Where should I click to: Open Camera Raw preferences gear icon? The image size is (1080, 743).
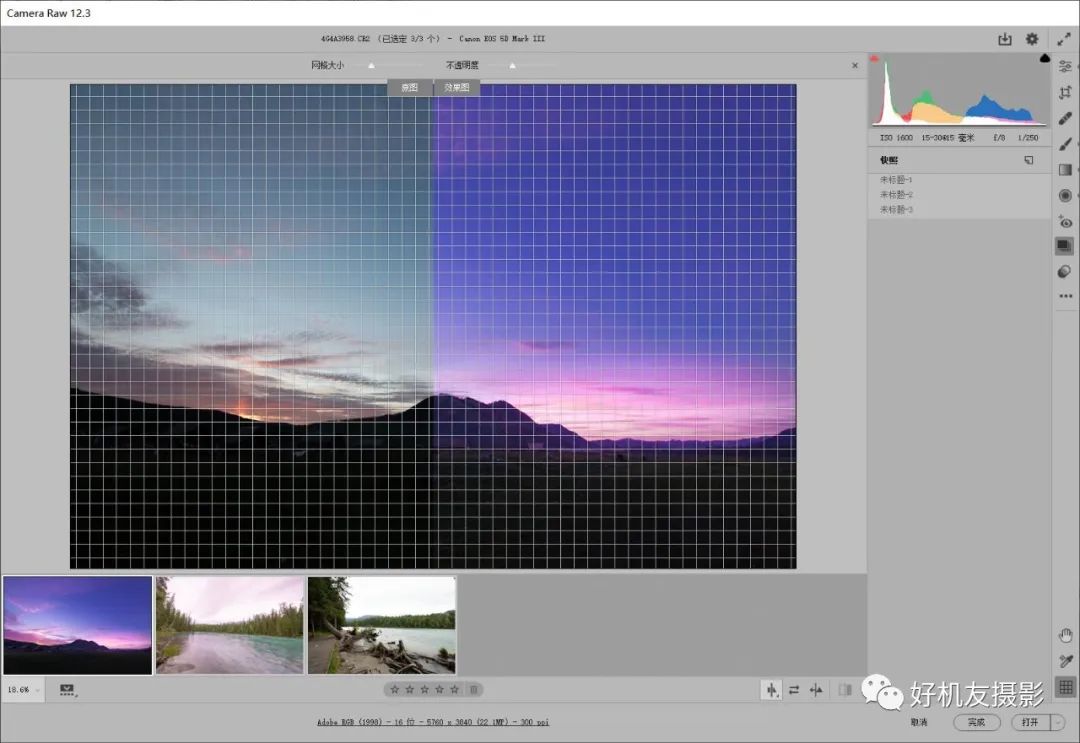tap(1032, 39)
